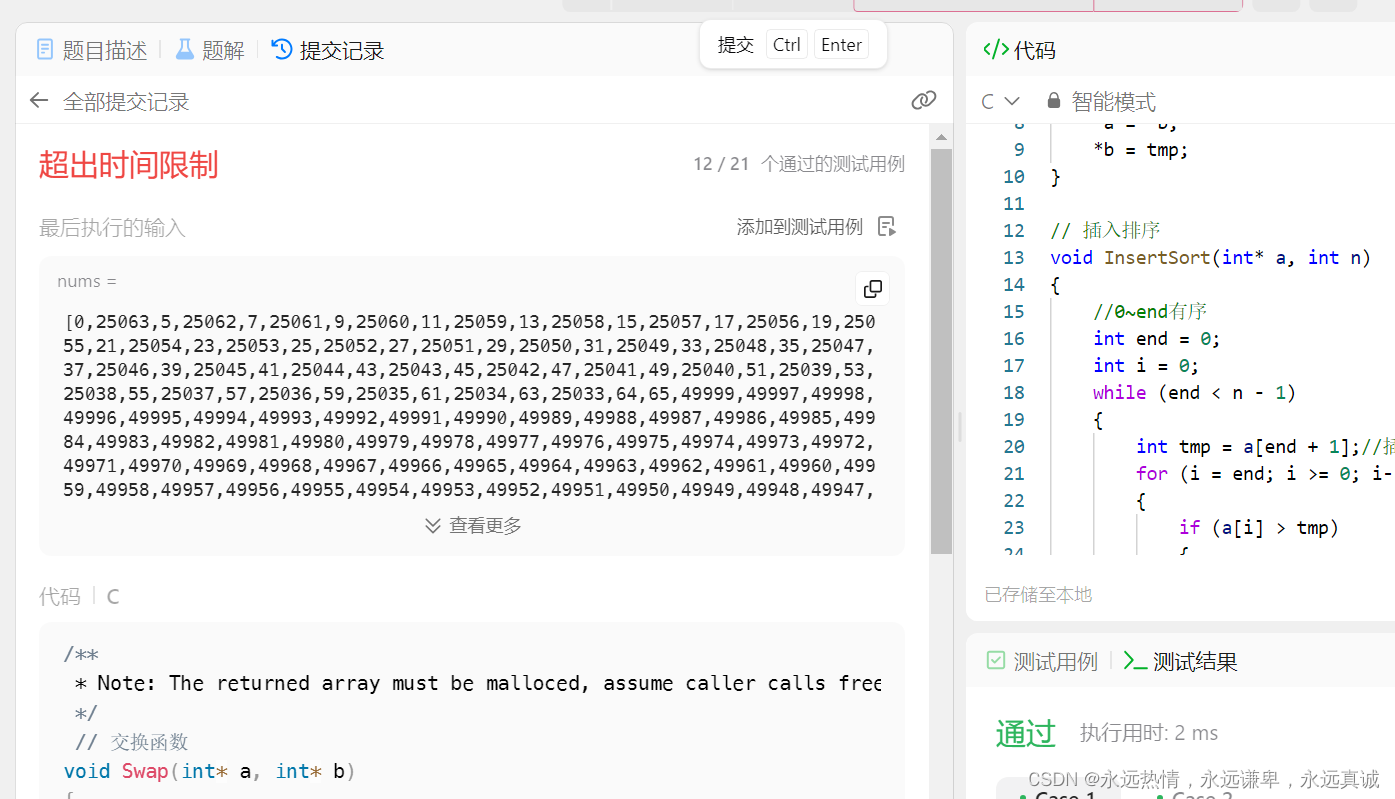This screenshot has width=1395, height=799.
Task: Click the 12 / 21 passed count
Action: coord(721,164)
